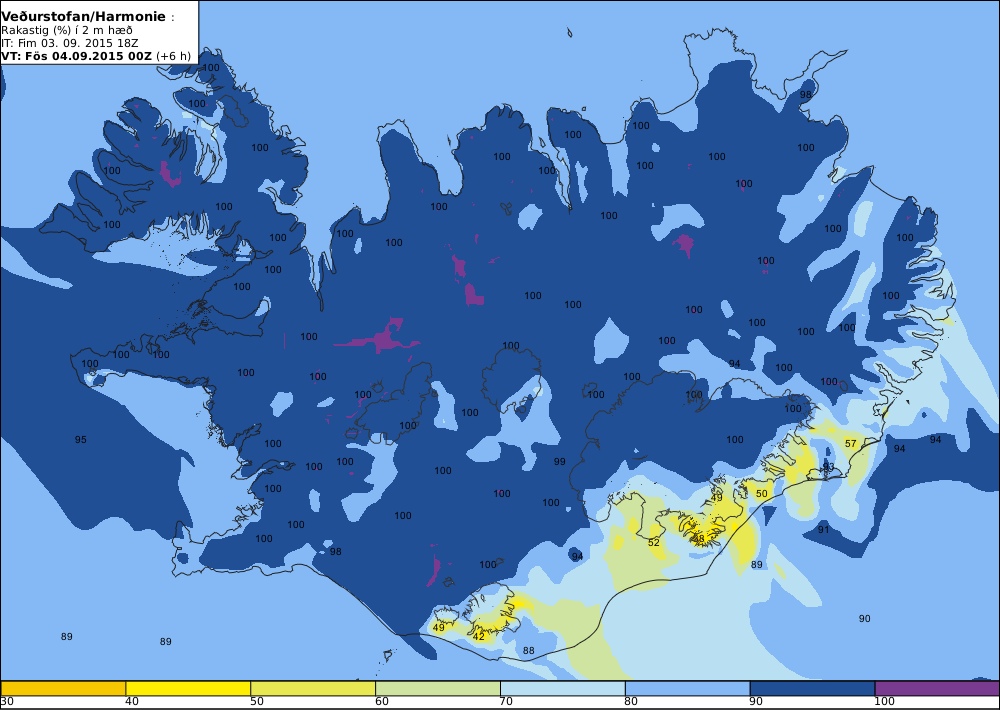The height and width of the screenshot is (710, 1000).
Task: Click the humidity value 52 in the southeast
Action: [654, 542]
